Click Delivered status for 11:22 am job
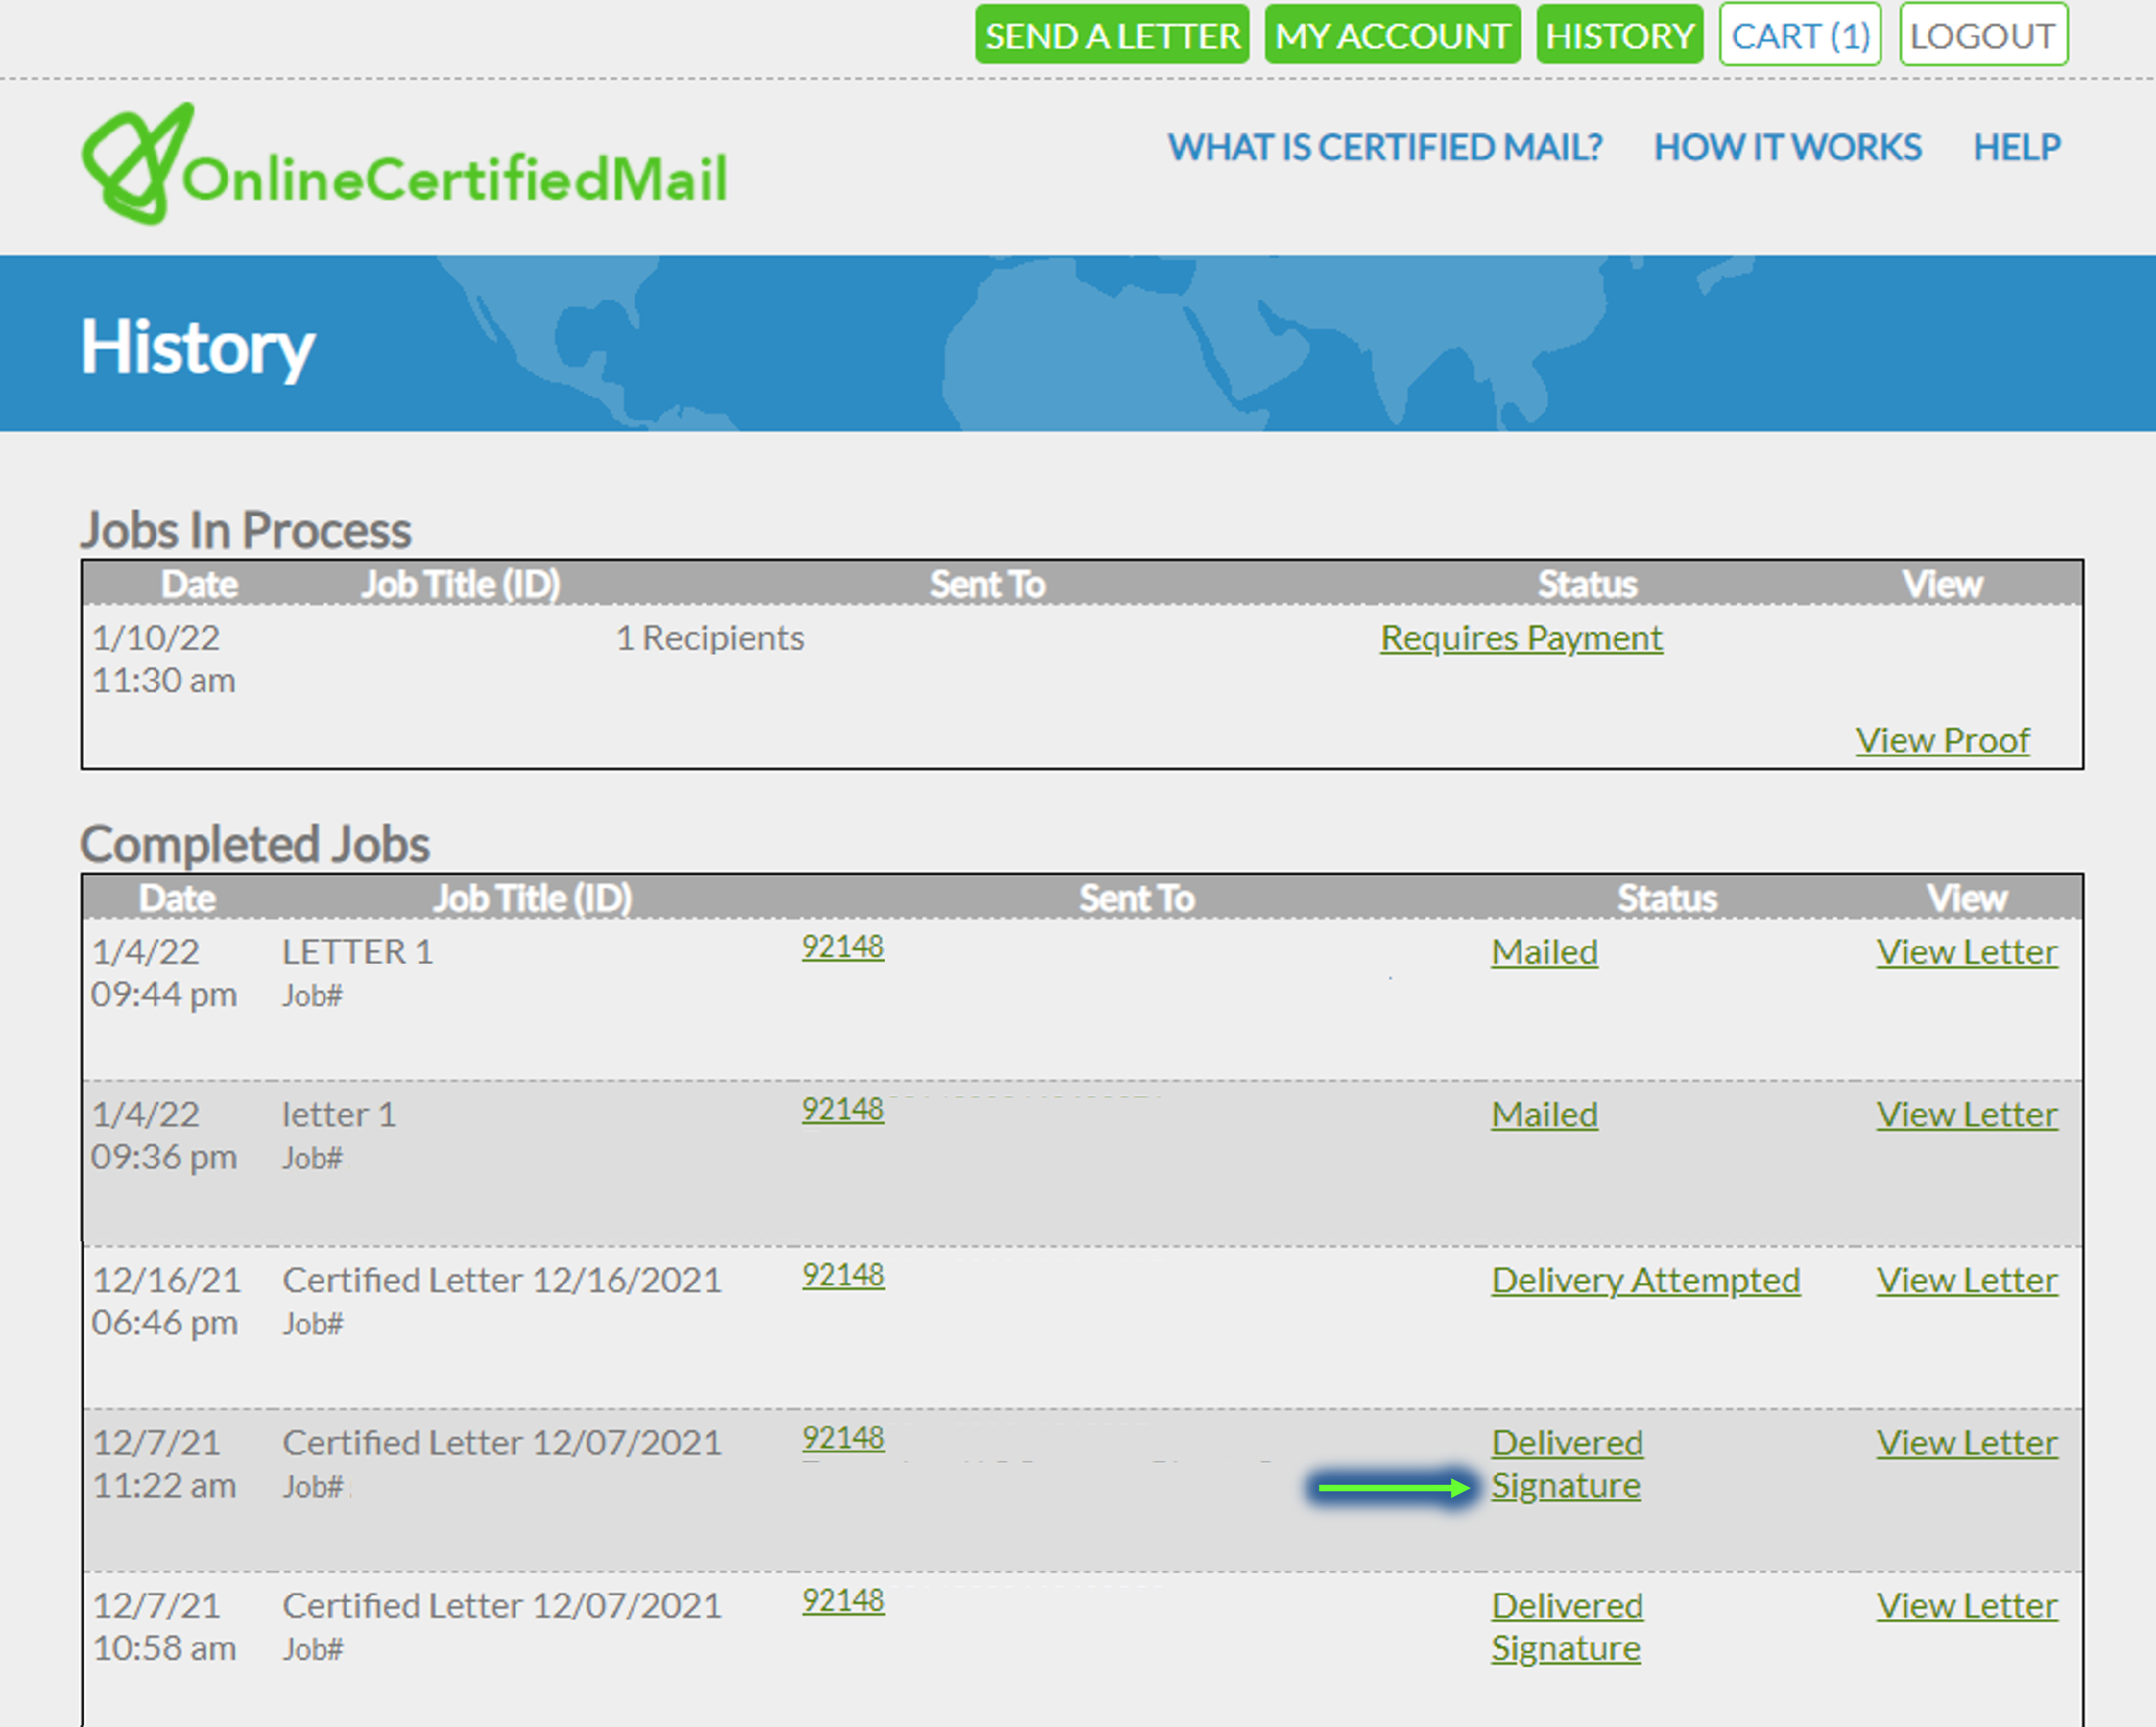 tap(1566, 1443)
